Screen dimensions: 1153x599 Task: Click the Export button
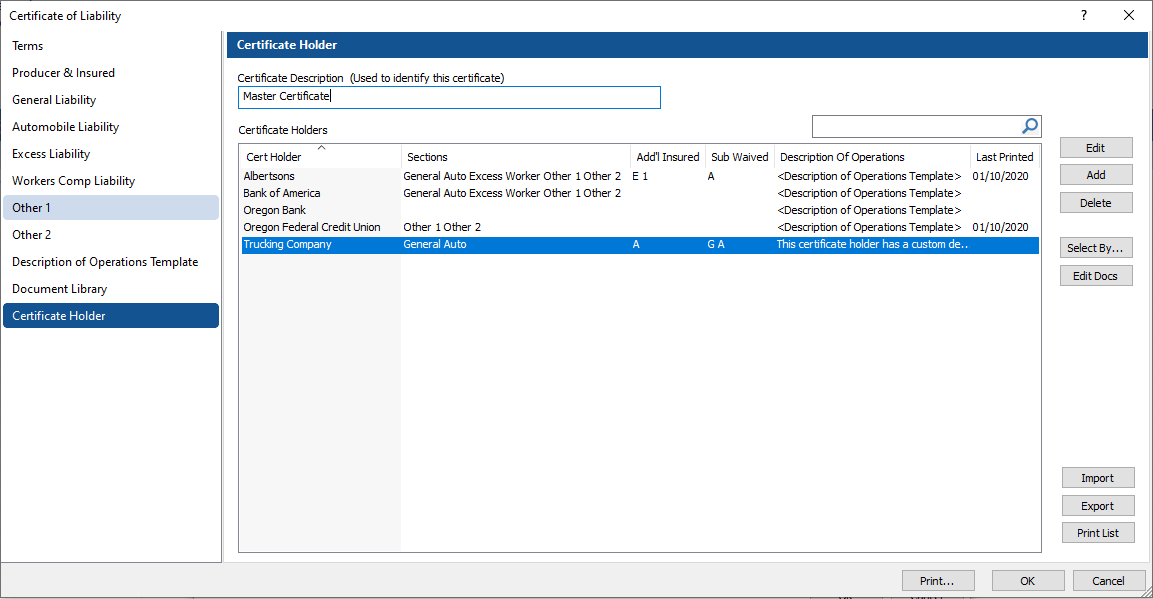coord(1098,506)
